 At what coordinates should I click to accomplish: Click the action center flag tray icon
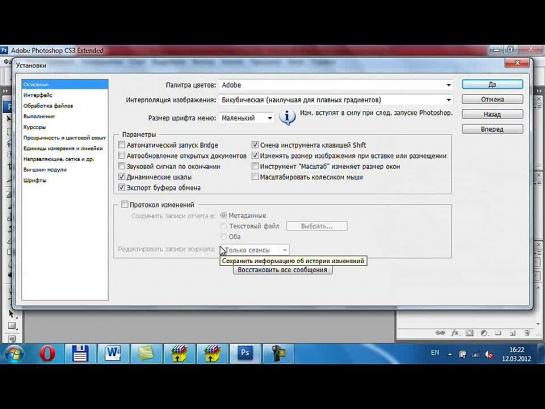[462, 355]
